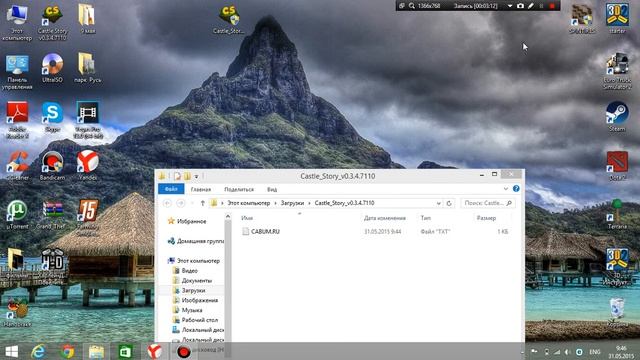Sort by the Дата изменения column header
Viewport: 640px width, 360px height.
click(x=385, y=218)
